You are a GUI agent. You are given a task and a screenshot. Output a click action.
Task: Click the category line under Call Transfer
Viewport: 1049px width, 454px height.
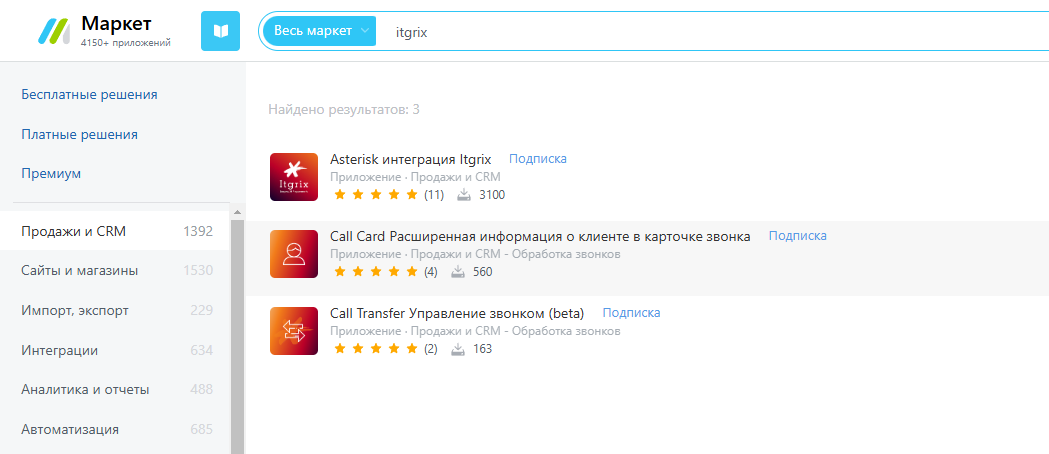(x=475, y=331)
